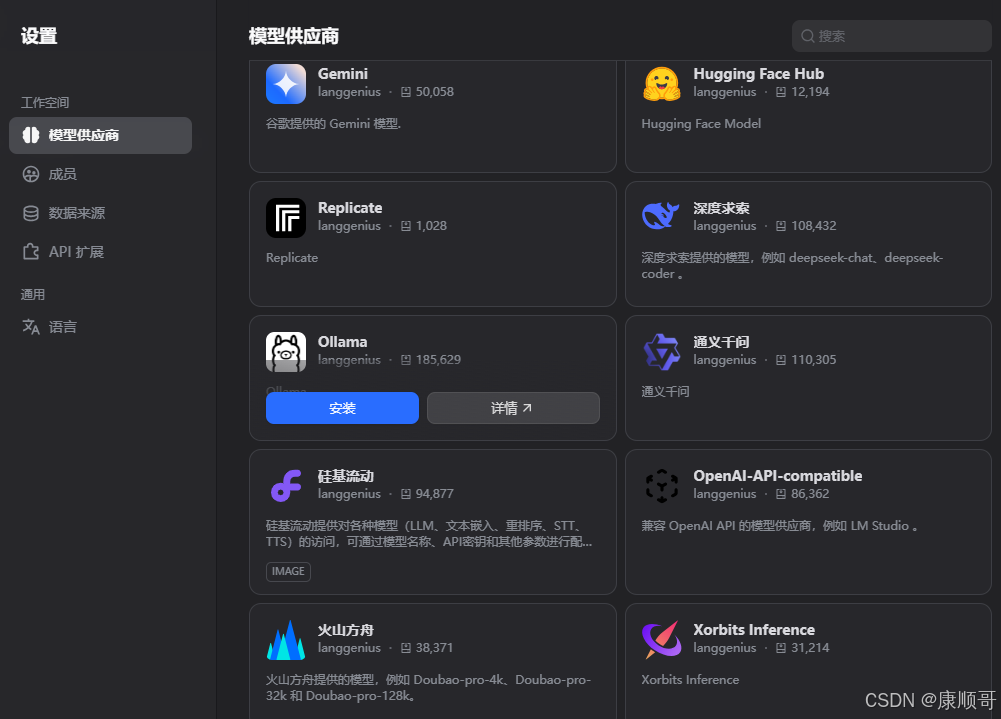Click the 火山方舟 mountain logo

[285, 640]
